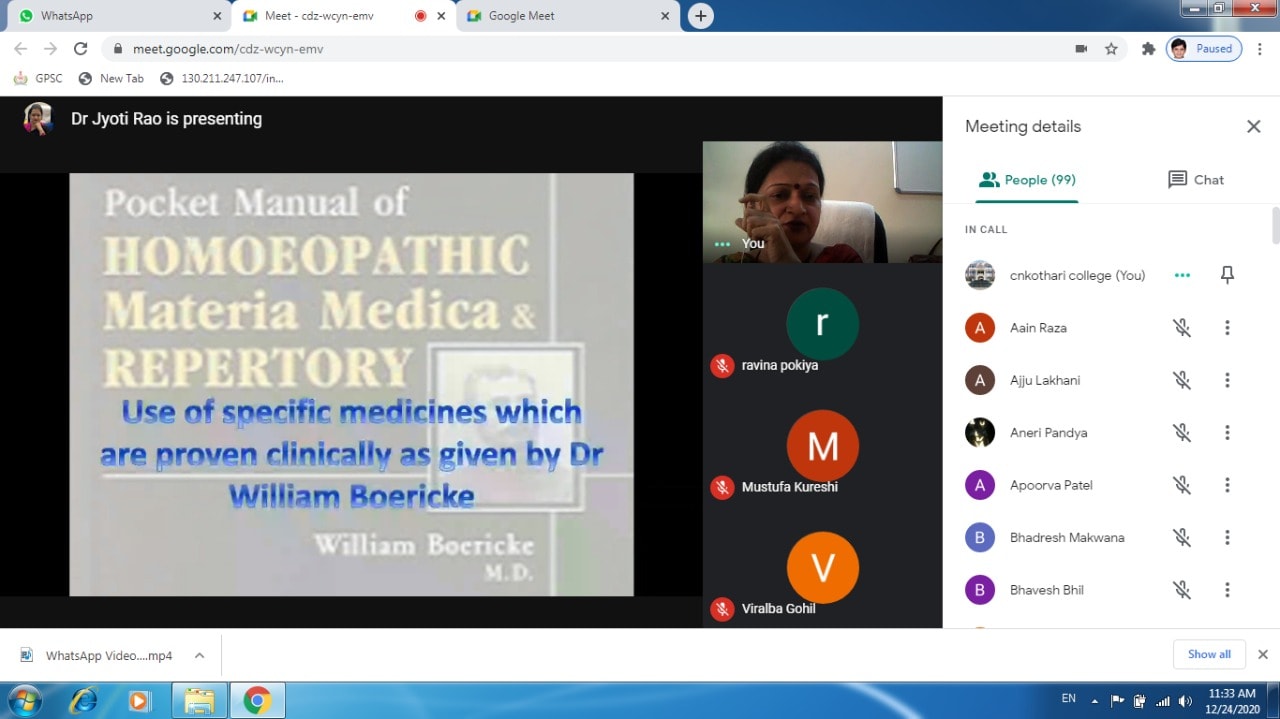Image resolution: width=1280 pixels, height=719 pixels.
Task: Click Dr Jyoti Rao presenter avatar
Action: [x=38, y=118]
